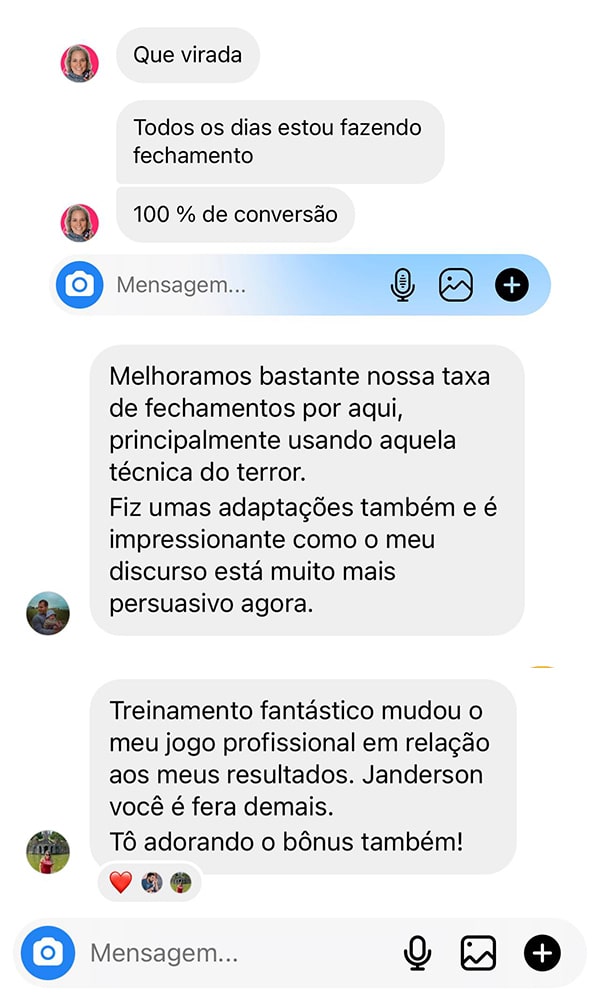Open the avatar beside "100 % de conversão"
Image resolution: width=600 pixels, height=1000 pixels.
click(80, 223)
